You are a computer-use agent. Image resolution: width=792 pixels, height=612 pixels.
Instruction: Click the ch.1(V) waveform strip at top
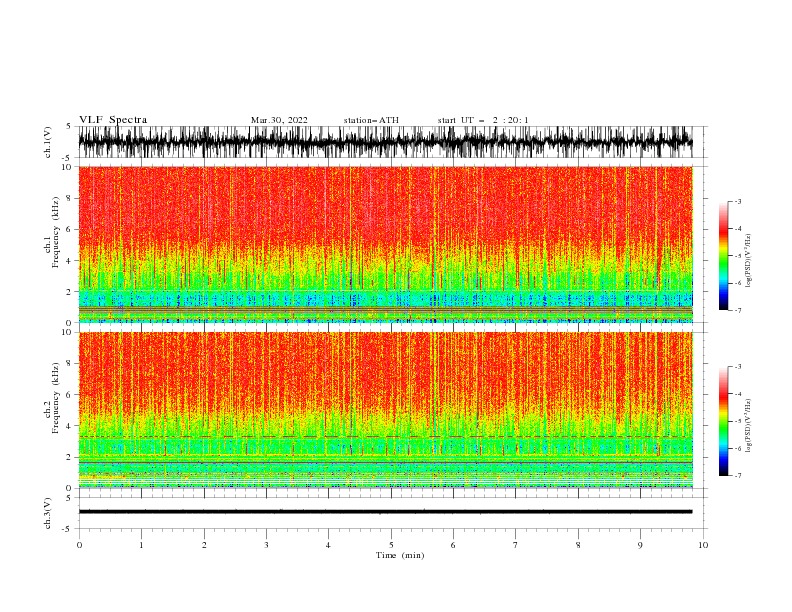pyautogui.click(x=385, y=142)
